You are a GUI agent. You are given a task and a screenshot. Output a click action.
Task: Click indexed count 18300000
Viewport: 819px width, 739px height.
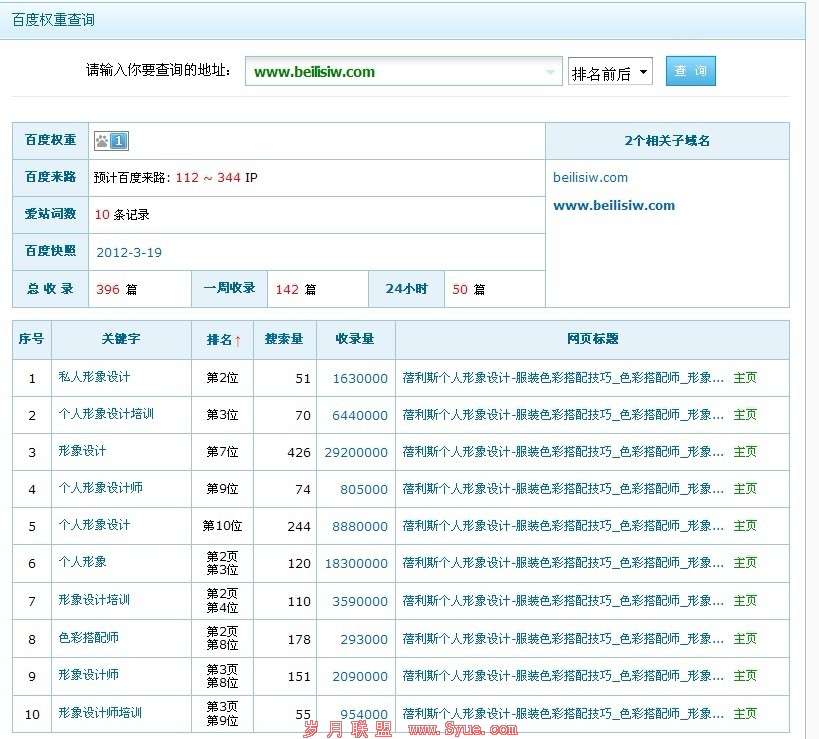pos(356,564)
